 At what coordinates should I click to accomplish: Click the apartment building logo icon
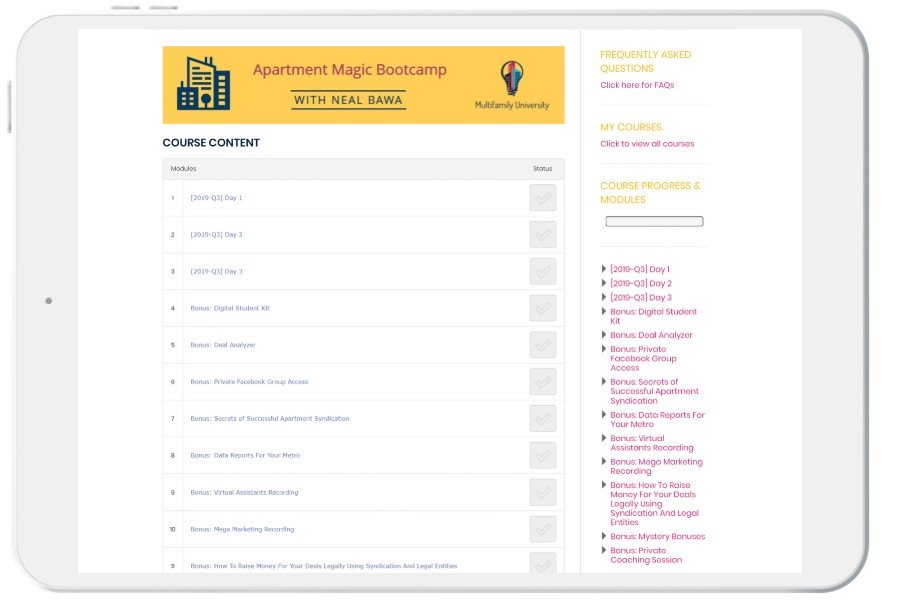point(204,83)
